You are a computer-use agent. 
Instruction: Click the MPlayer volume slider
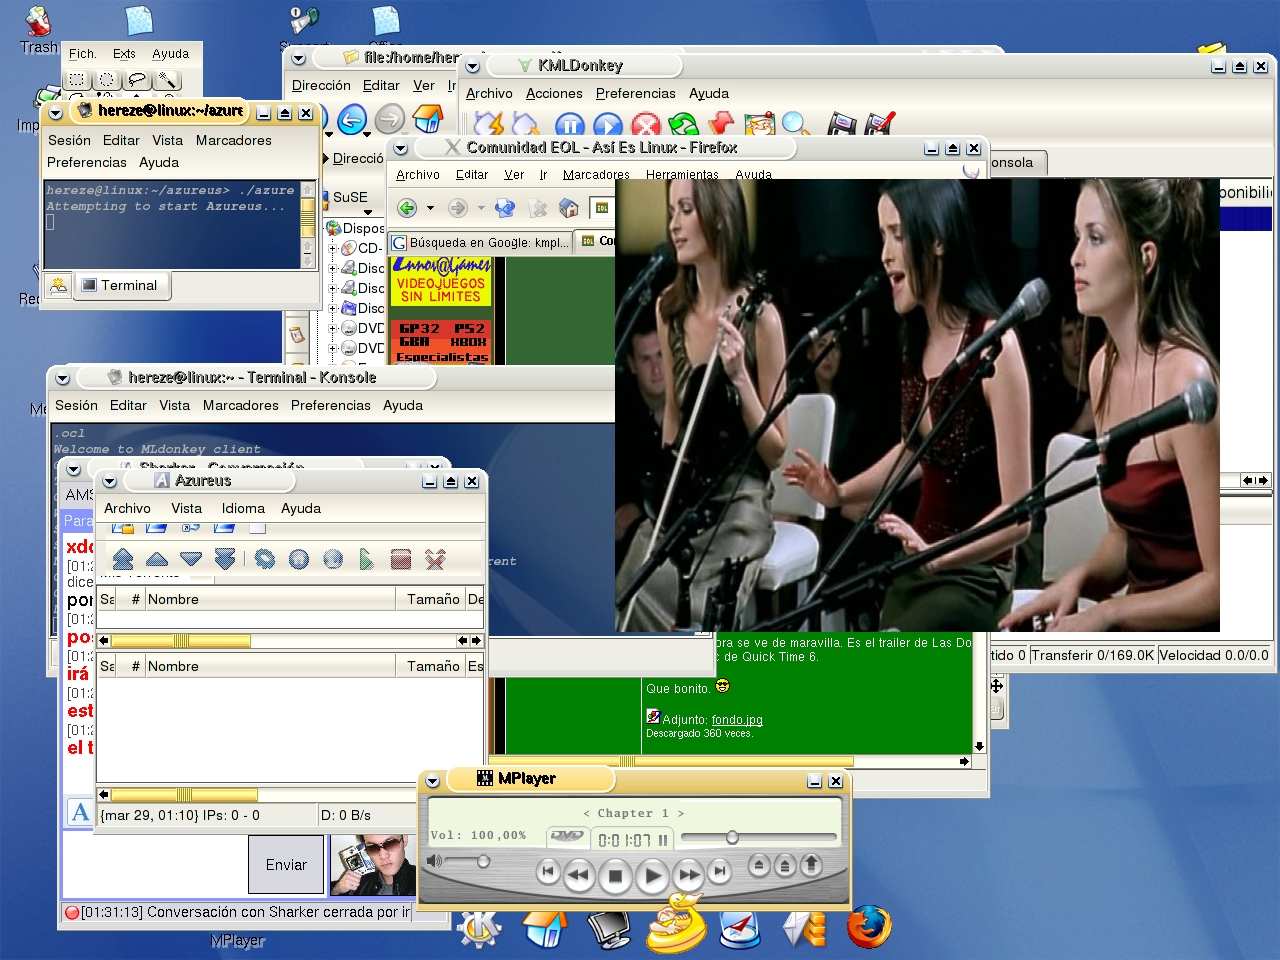pos(467,861)
